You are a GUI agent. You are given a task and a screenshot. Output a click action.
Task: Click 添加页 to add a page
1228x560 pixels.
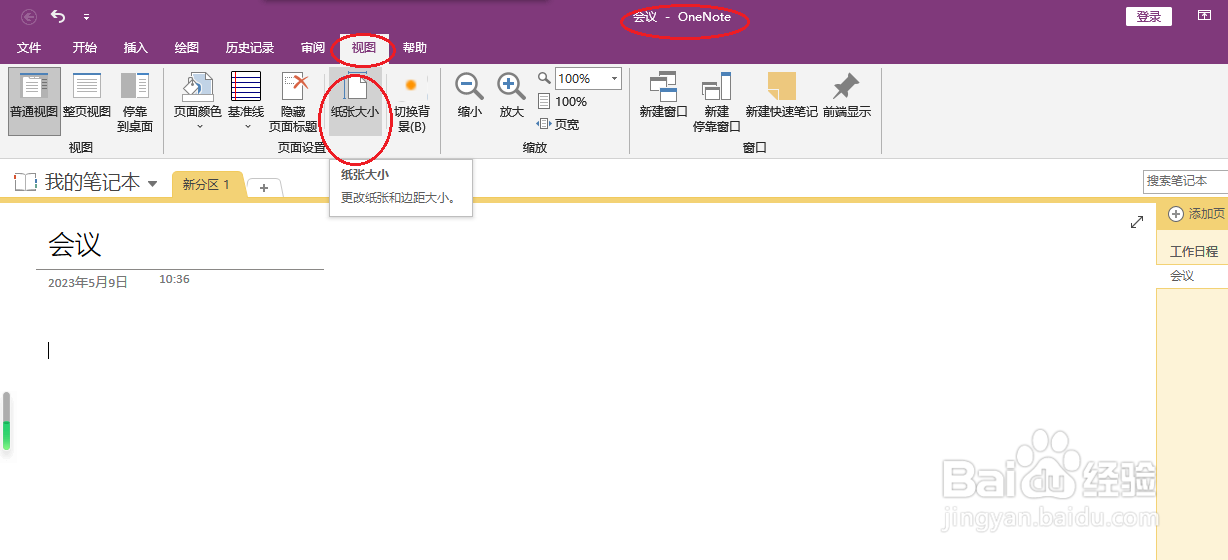pos(1196,214)
